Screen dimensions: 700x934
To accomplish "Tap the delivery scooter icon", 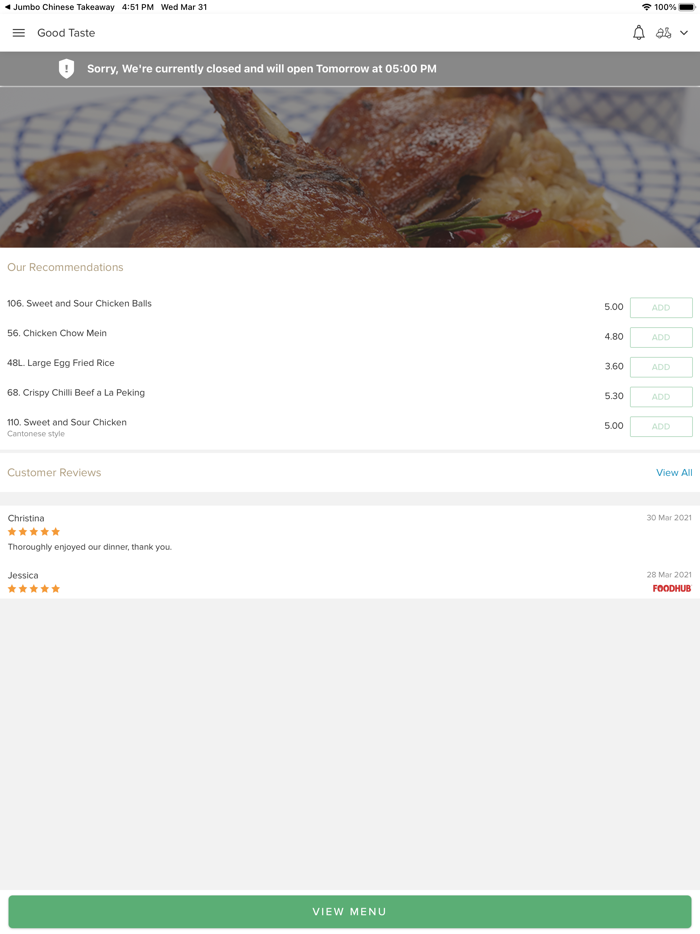I will 663,33.
